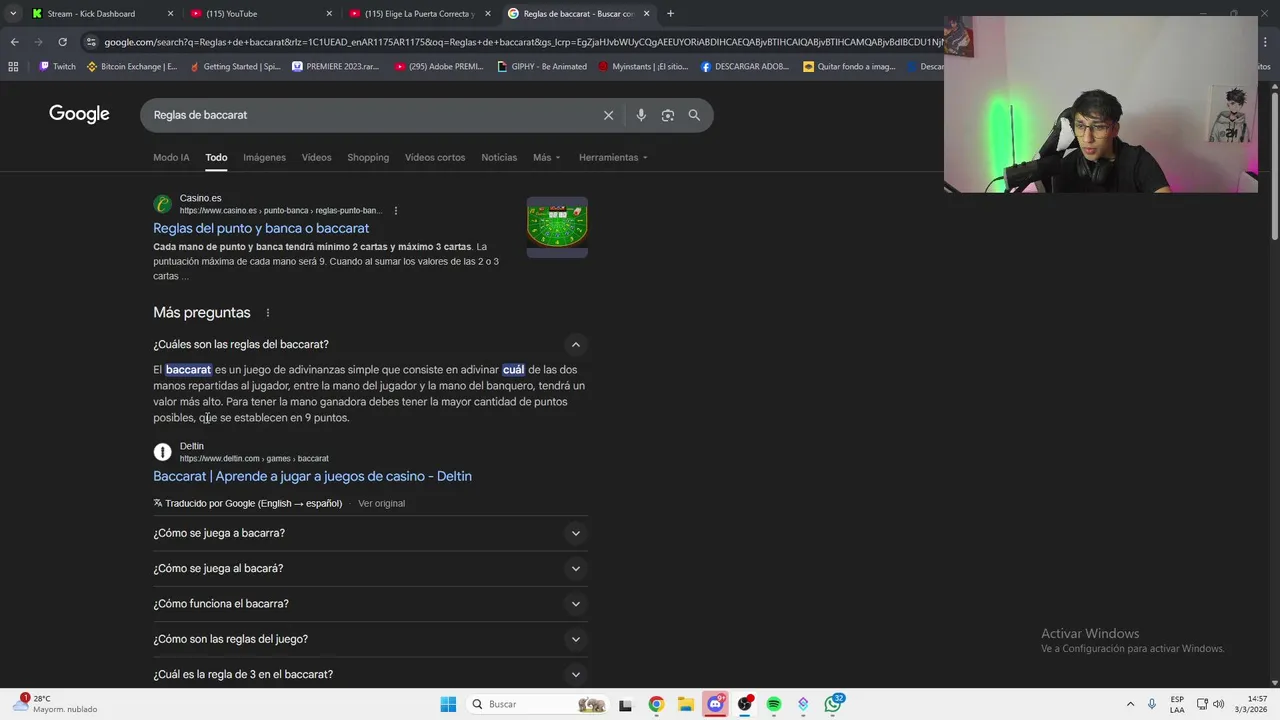
Task: Open the DESCARGAR ADOB... bookmark
Action: pyautogui.click(x=745, y=67)
